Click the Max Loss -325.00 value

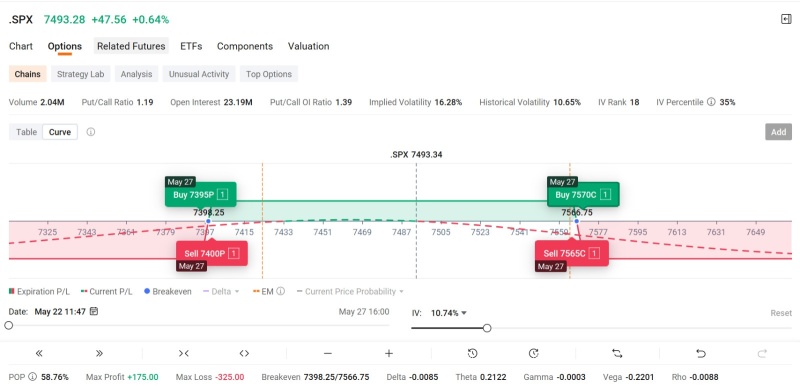coord(230,377)
